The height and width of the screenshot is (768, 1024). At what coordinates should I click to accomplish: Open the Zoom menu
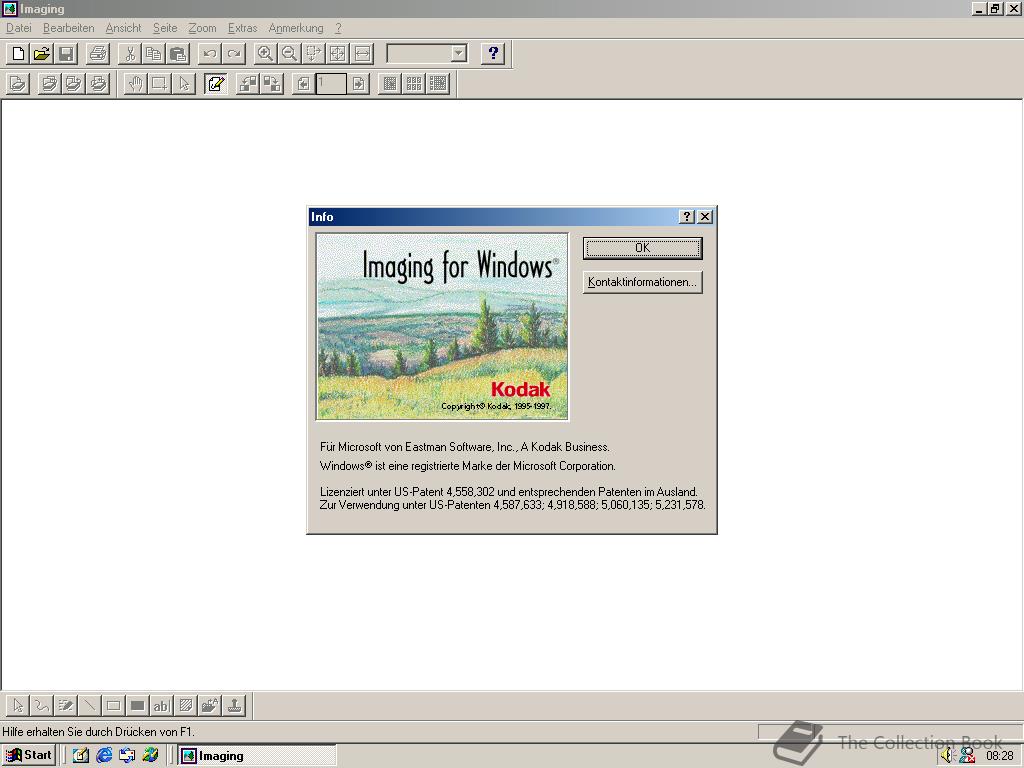202,28
